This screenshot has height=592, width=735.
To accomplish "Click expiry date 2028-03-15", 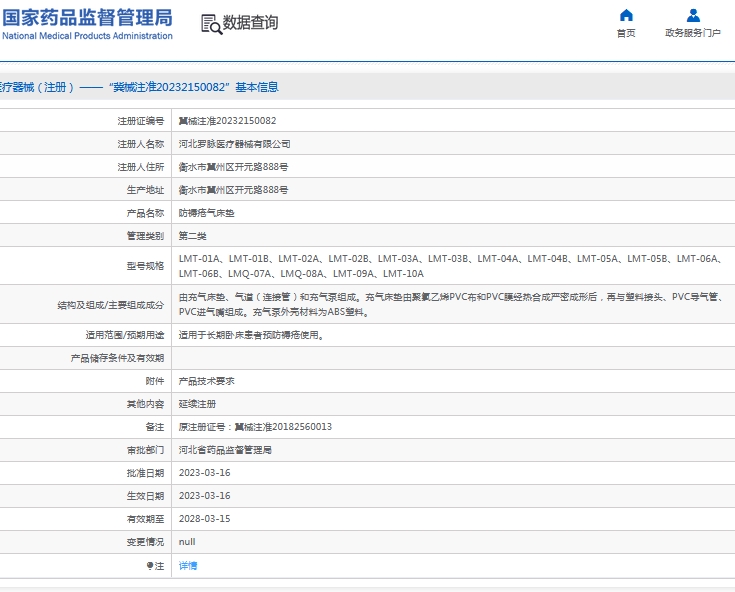I will 204,518.
